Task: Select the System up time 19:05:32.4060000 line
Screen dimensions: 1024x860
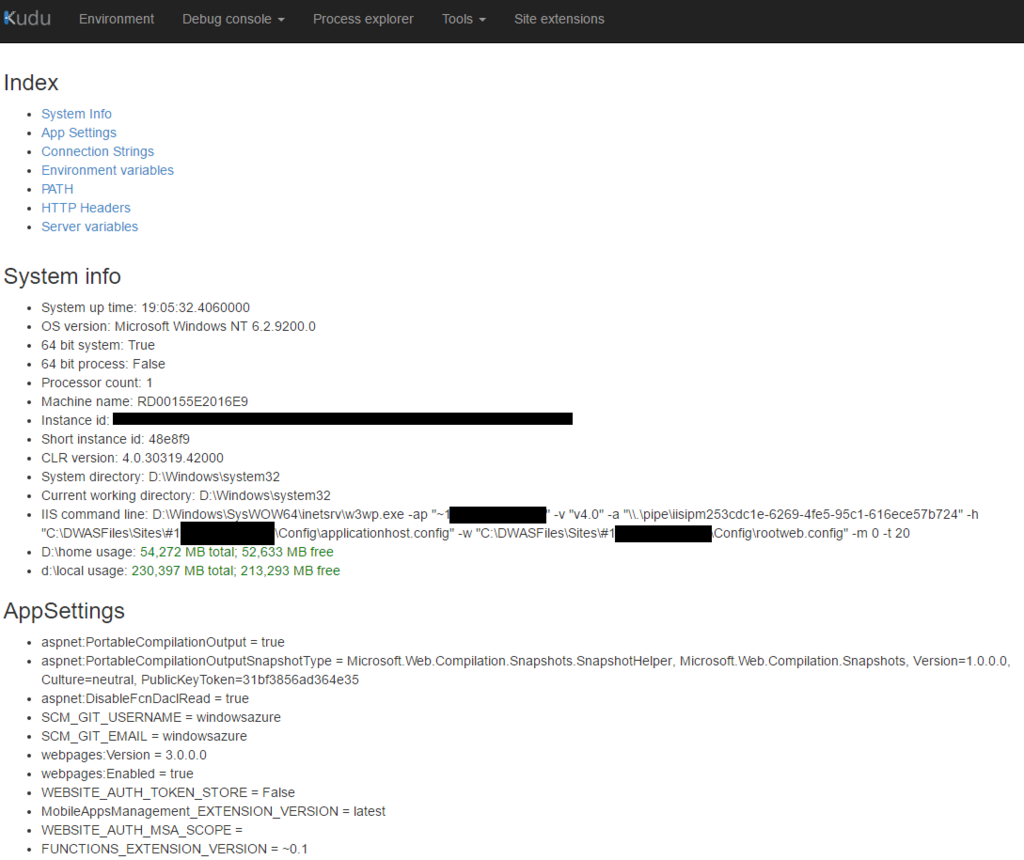Action: point(146,308)
